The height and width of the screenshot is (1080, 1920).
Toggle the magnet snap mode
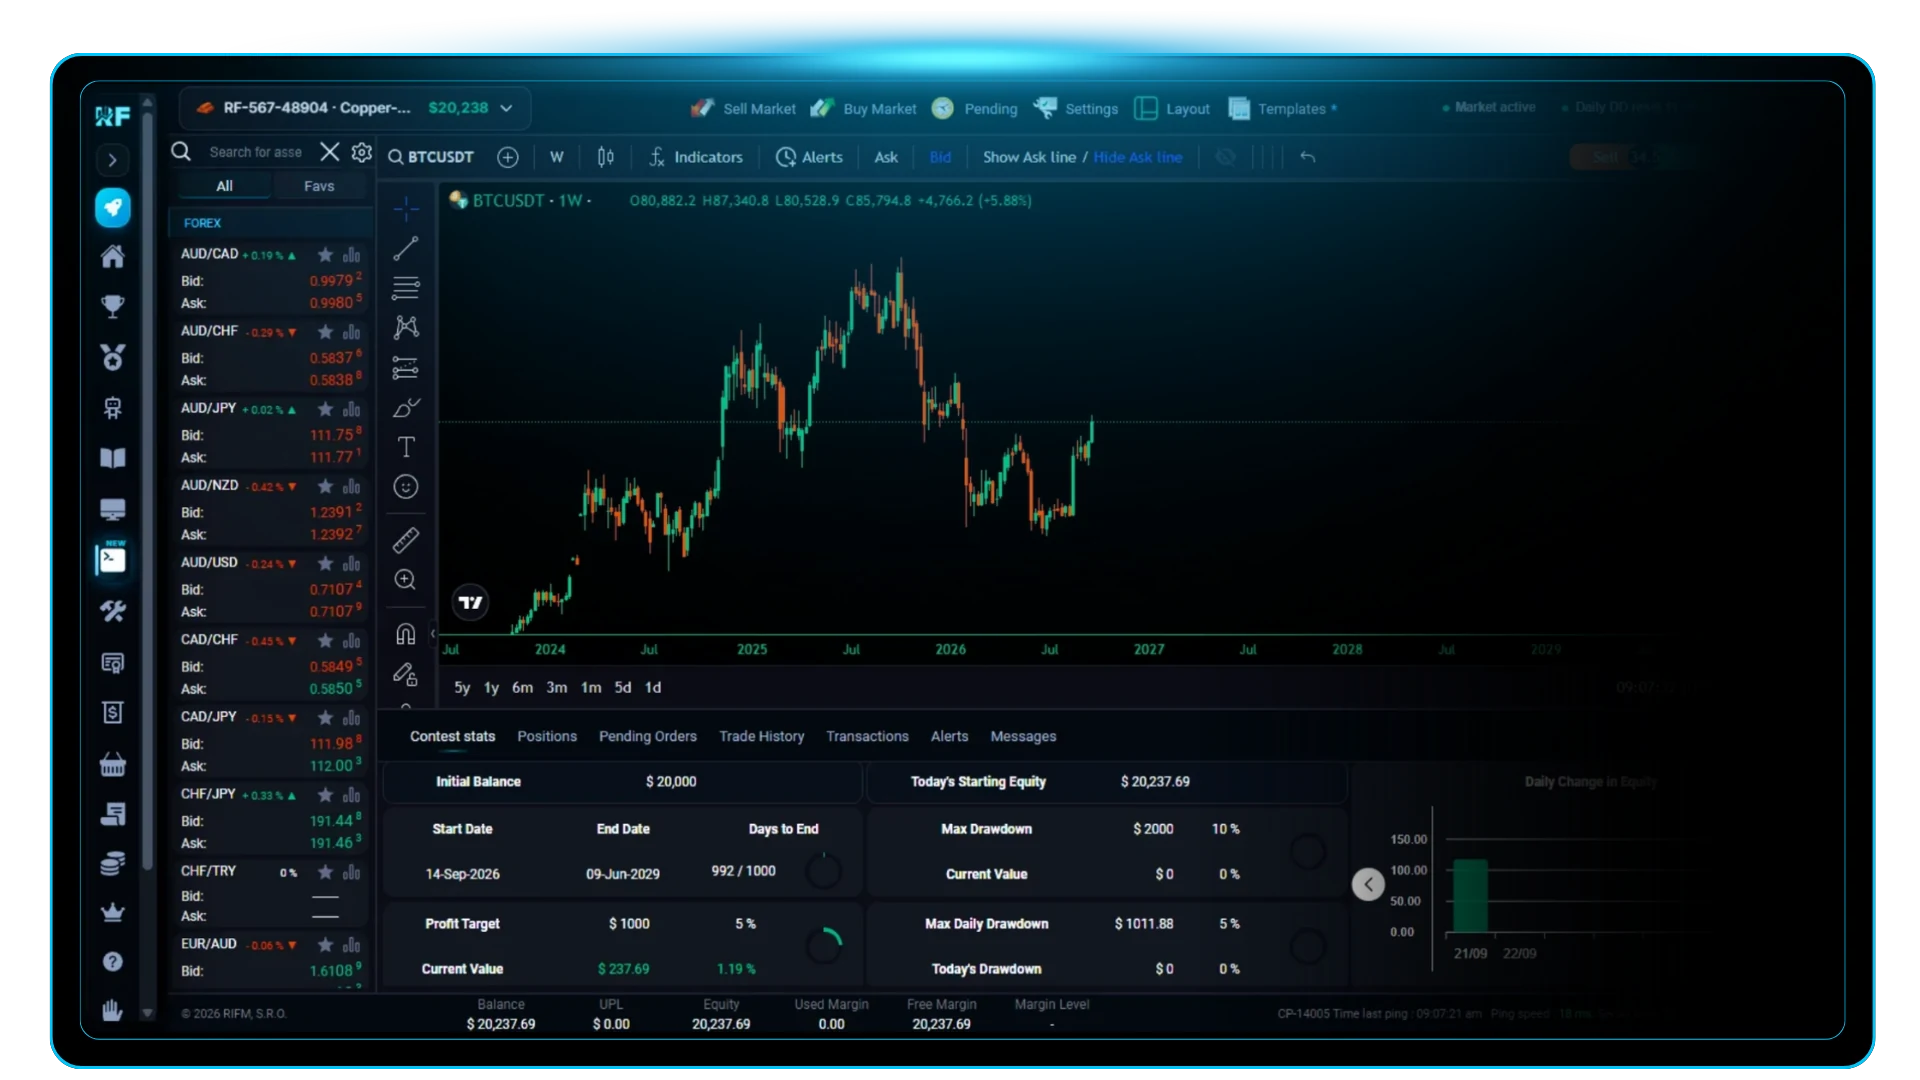[406, 634]
